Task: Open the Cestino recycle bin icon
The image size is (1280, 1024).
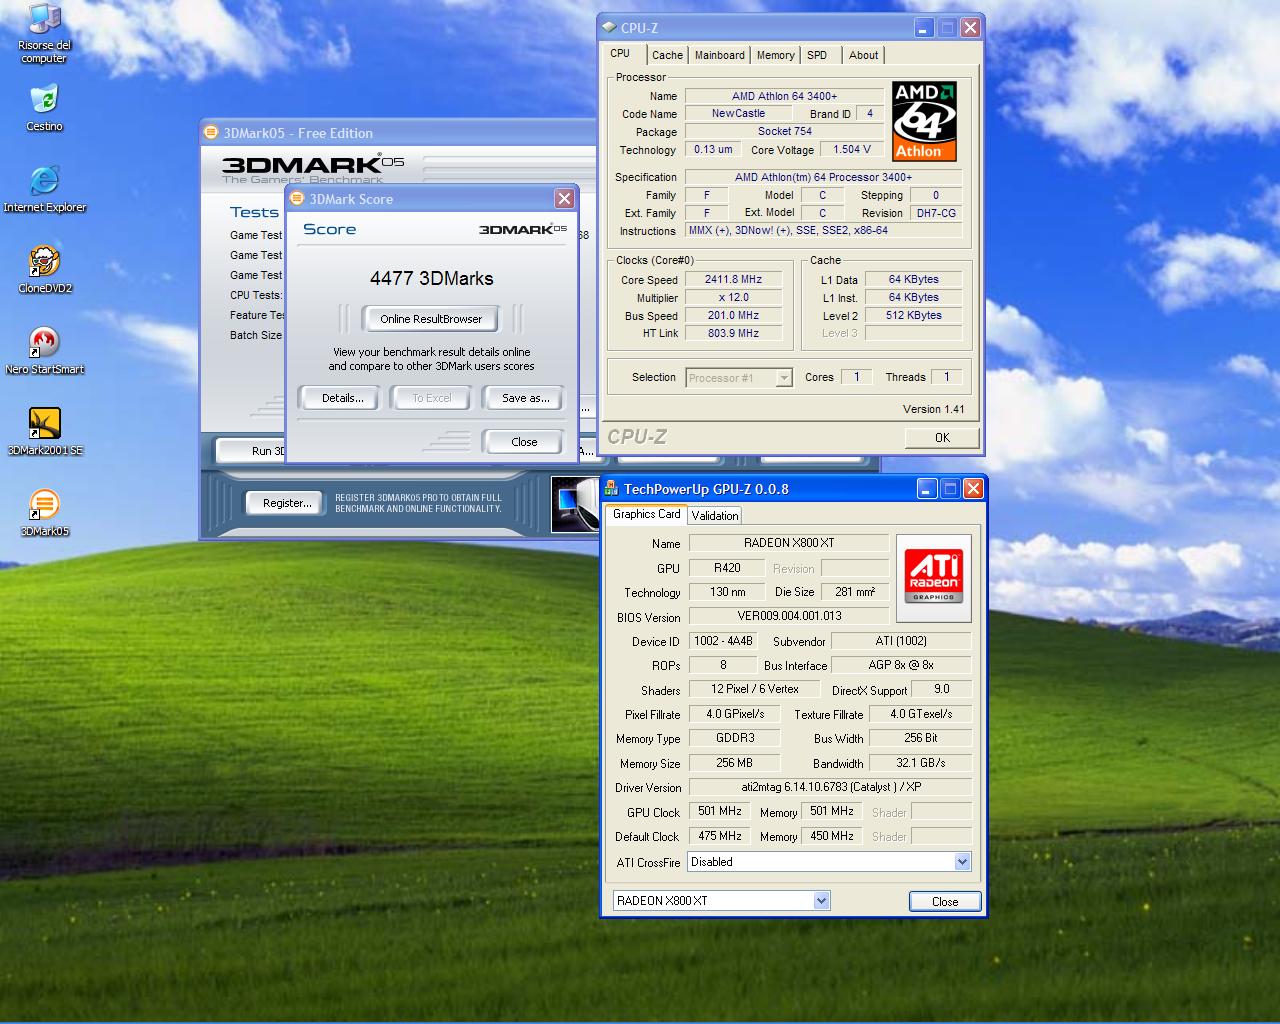Action: (x=44, y=108)
